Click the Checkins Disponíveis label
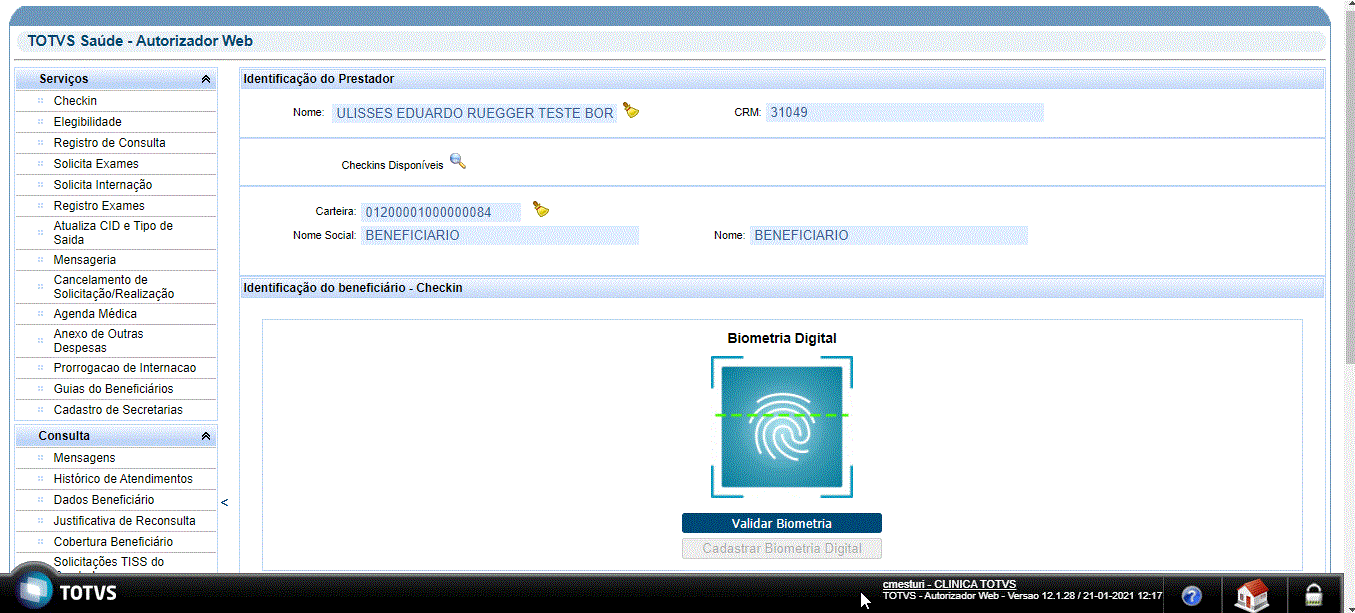 393,165
